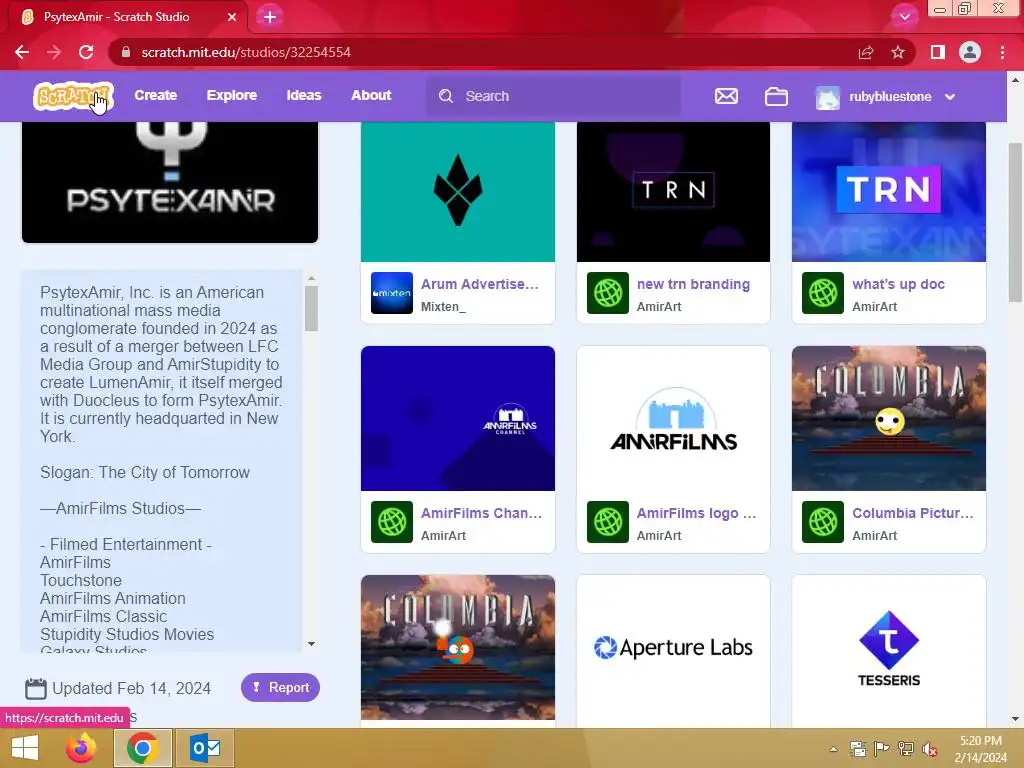1024x768 pixels.
Task: Open Outlook from the taskbar
Action: click(x=205, y=748)
